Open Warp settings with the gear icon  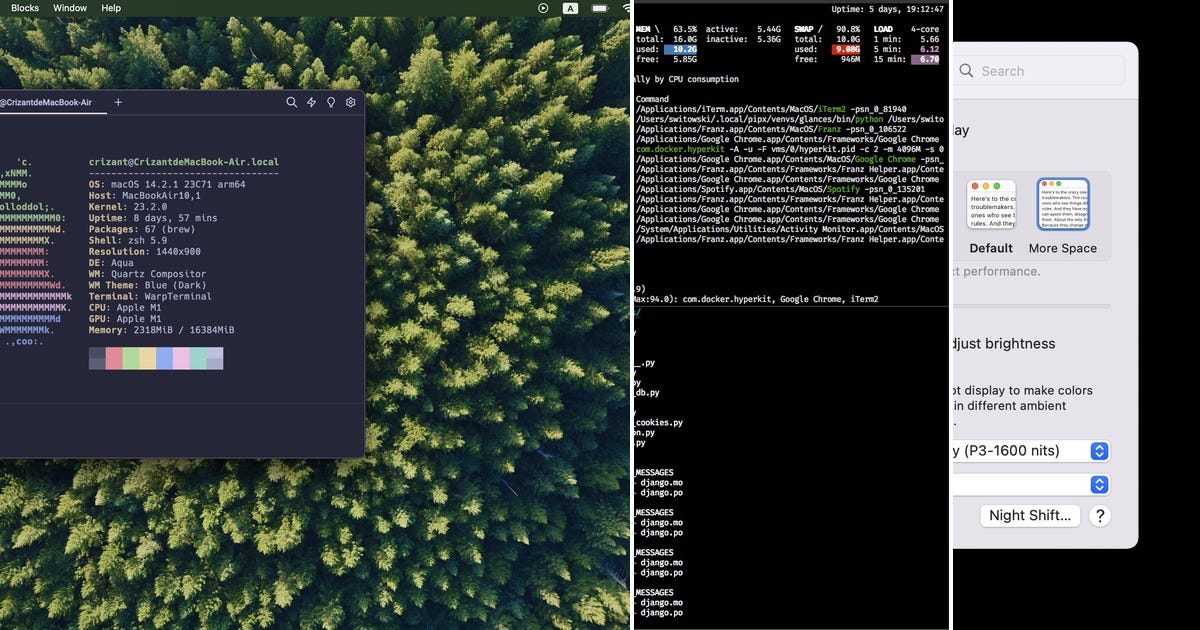(351, 103)
